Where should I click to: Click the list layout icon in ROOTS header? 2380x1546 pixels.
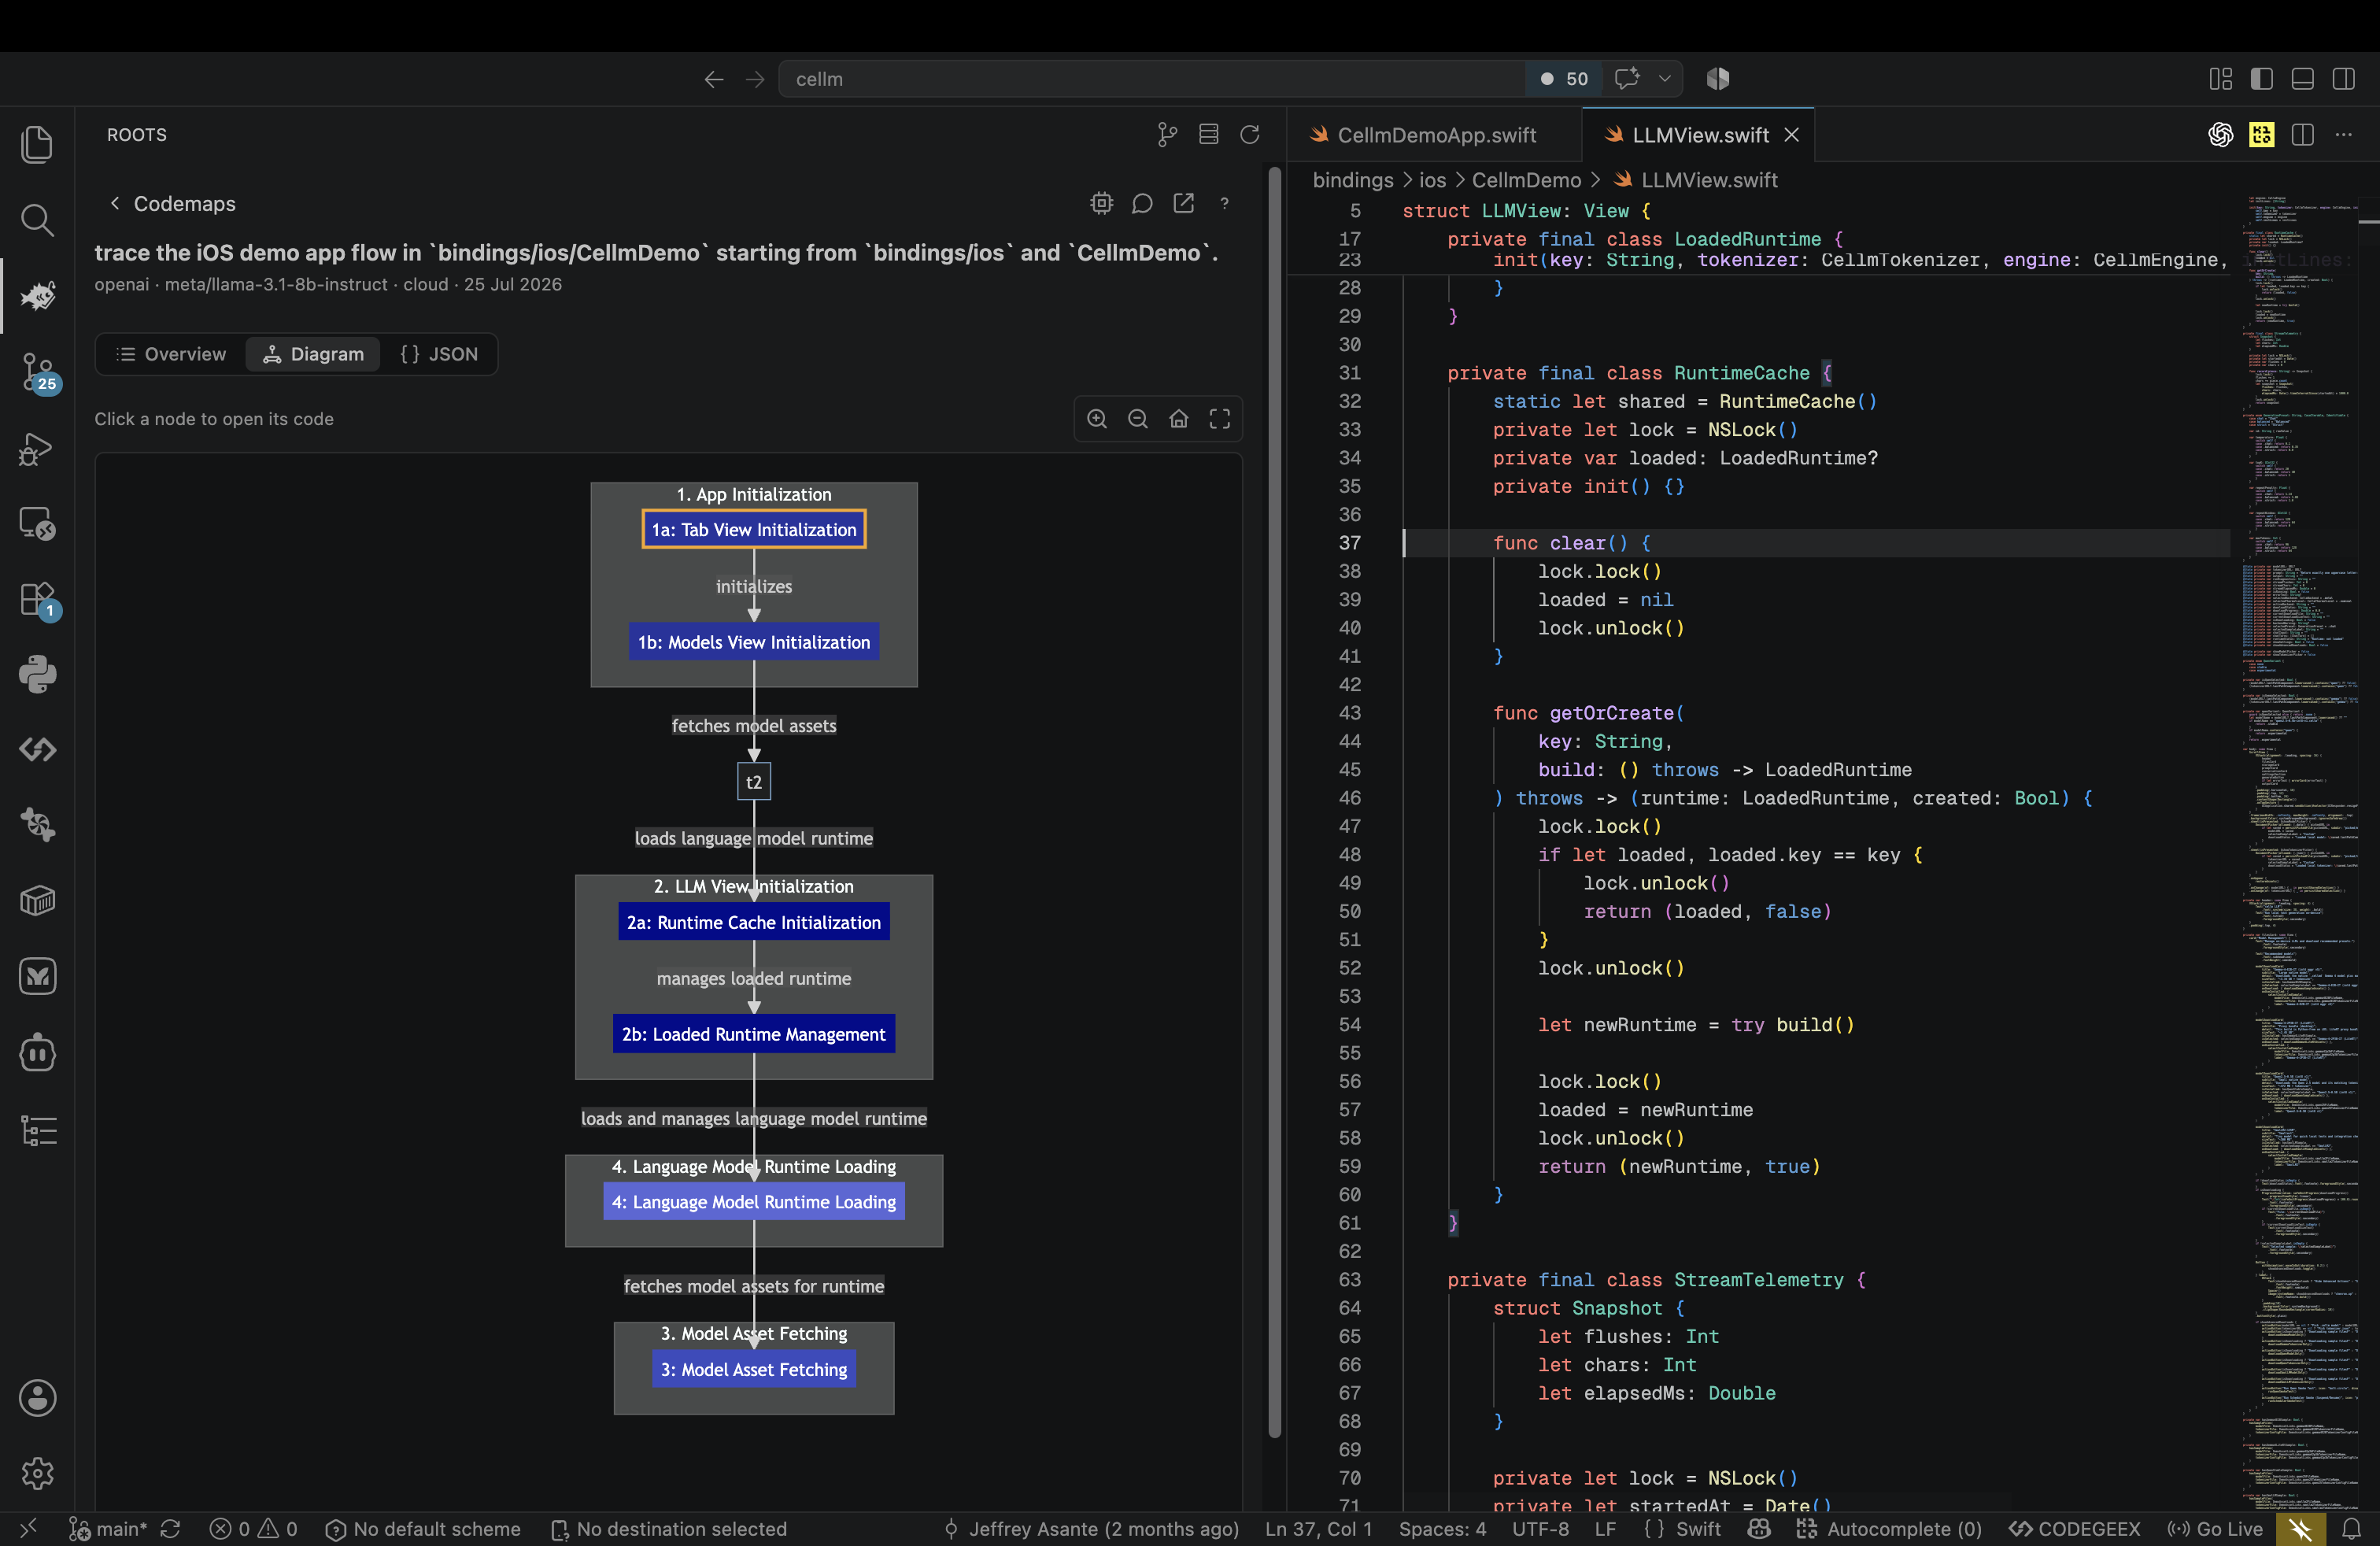tap(1209, 134)
